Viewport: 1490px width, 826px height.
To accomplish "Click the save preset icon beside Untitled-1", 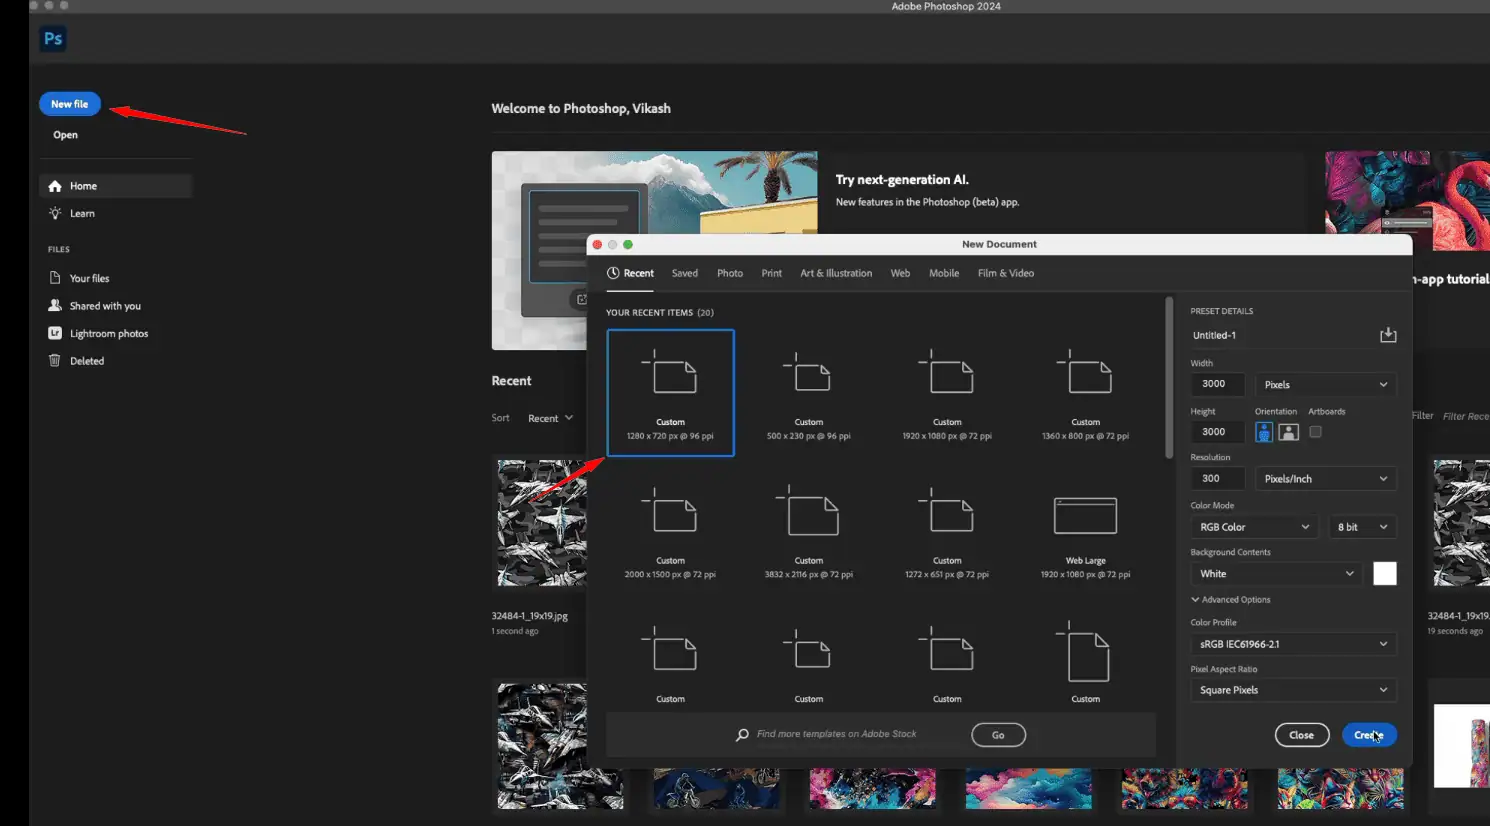I will [1387, 335].
